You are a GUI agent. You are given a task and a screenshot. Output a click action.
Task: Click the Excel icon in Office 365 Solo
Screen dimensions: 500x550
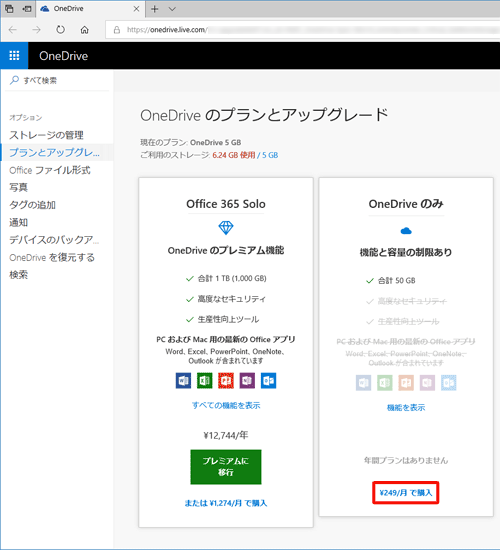tap(205, 381)
